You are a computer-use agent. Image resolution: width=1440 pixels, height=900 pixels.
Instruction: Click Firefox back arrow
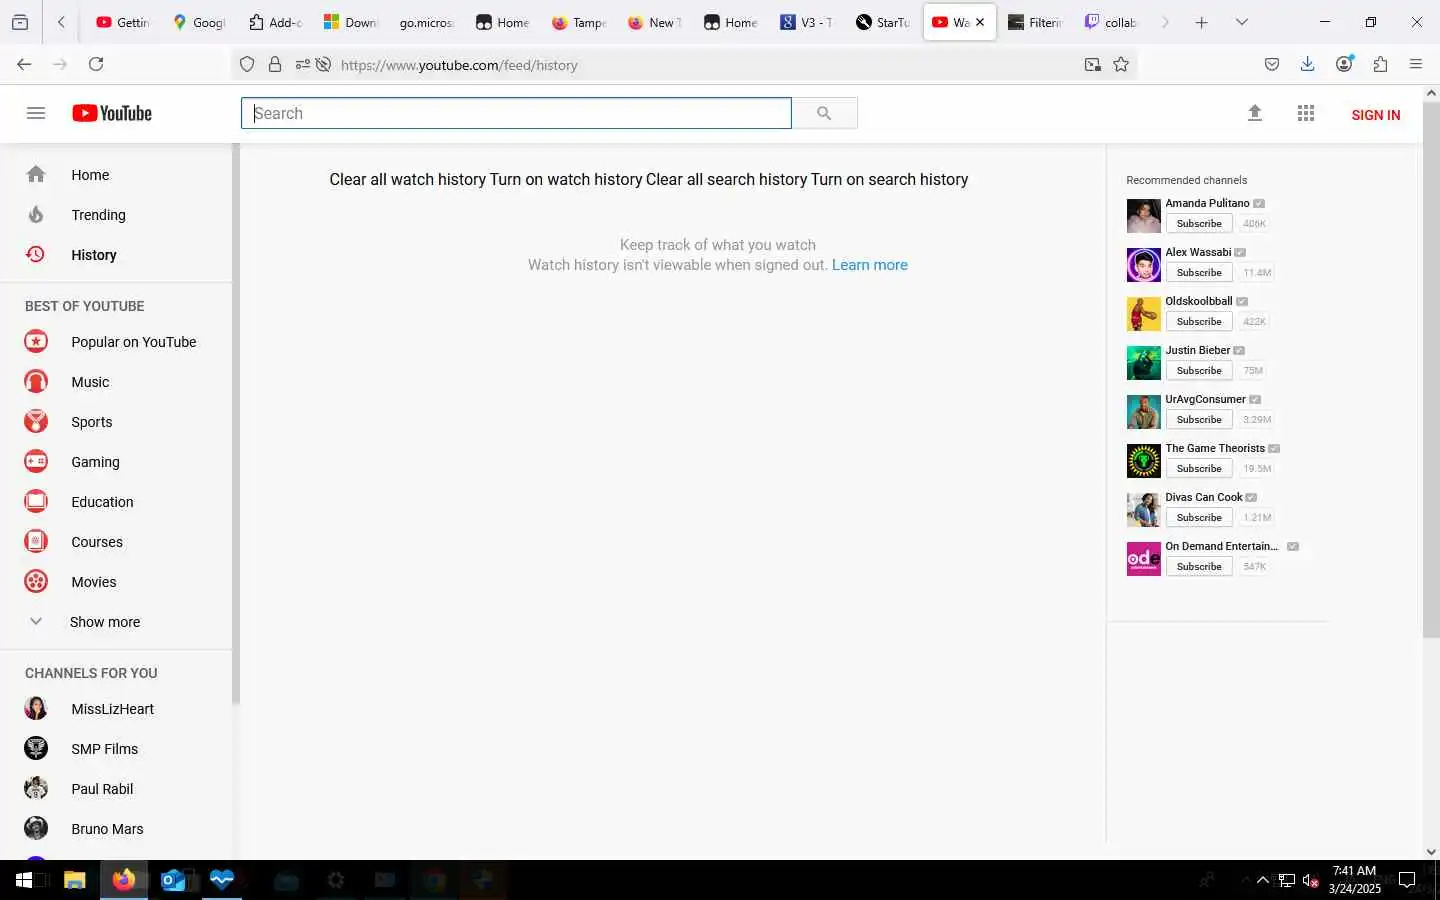click(24, 64)
